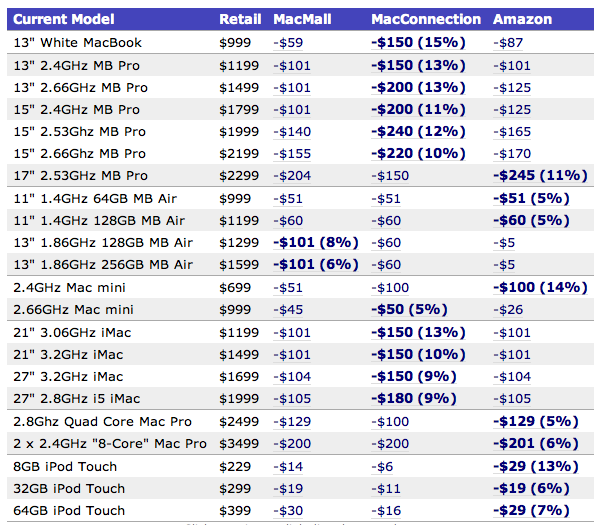The image size is (606, 525).
Task: Click Amazon -$29 (13%) for 8GB iPod Touch
Action: coord(536,466)
